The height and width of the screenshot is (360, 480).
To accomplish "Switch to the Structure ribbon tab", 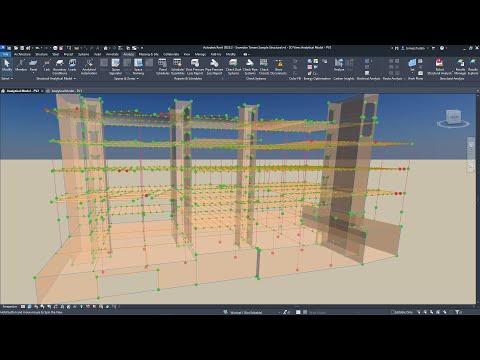I will [x=42, y=54].
